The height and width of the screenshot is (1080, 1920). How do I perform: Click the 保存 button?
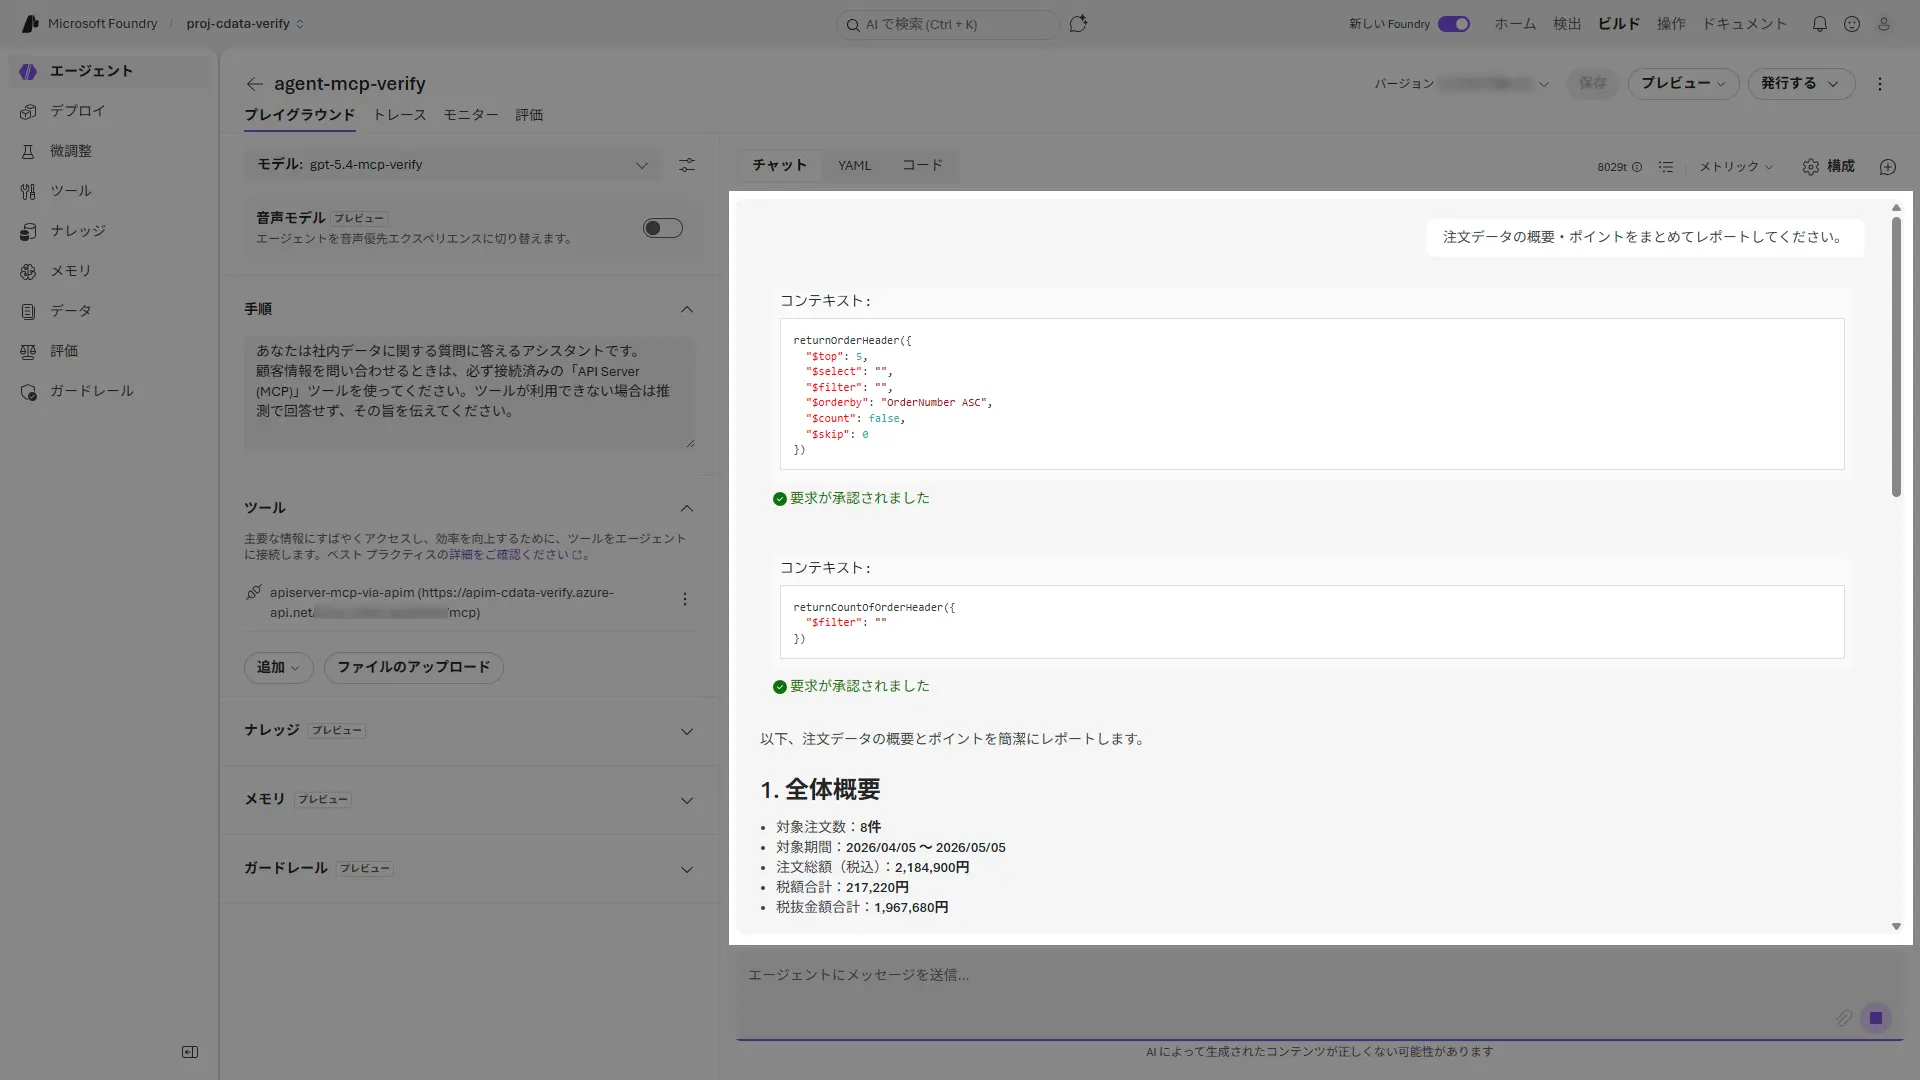point(1593,84)
